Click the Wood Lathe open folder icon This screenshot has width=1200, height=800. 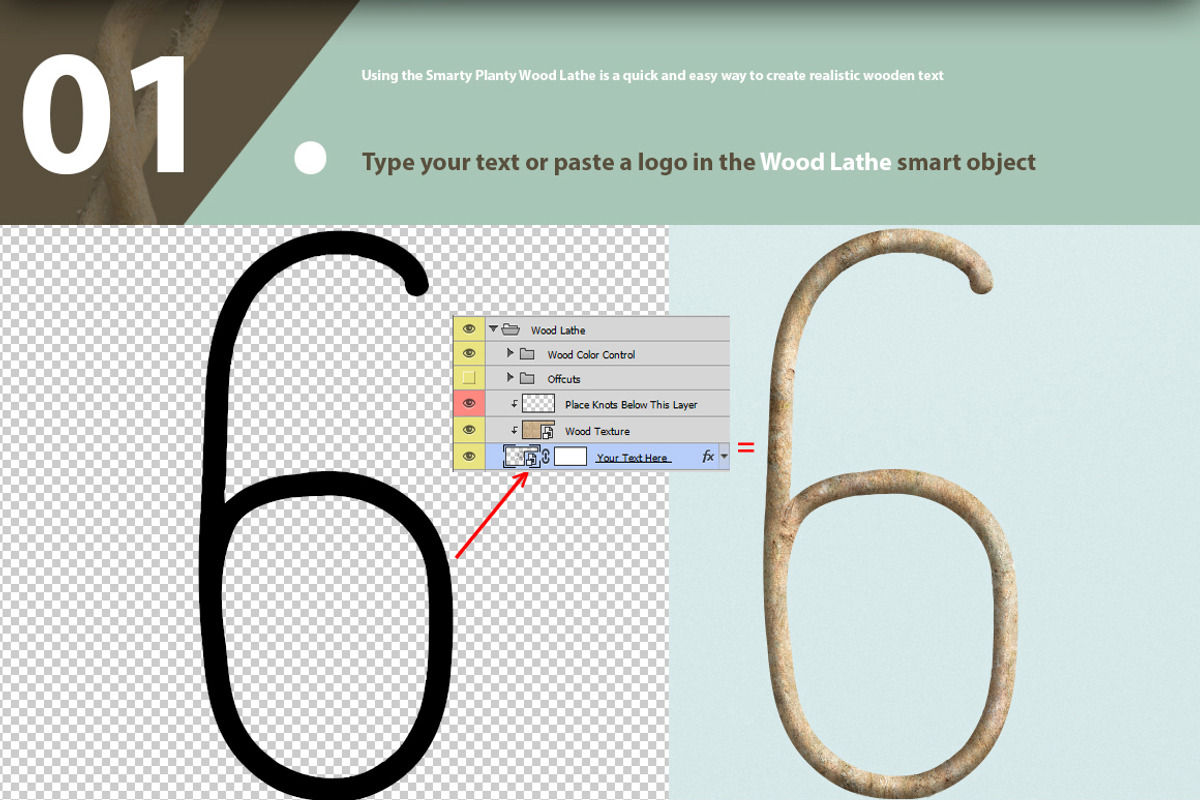510,329
